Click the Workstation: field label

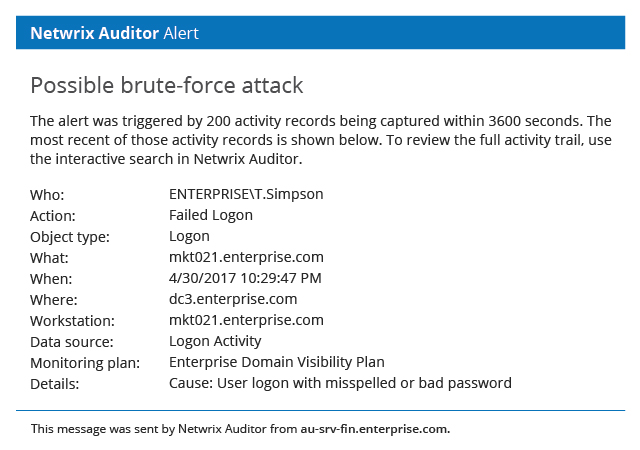[x=72, y=321]
